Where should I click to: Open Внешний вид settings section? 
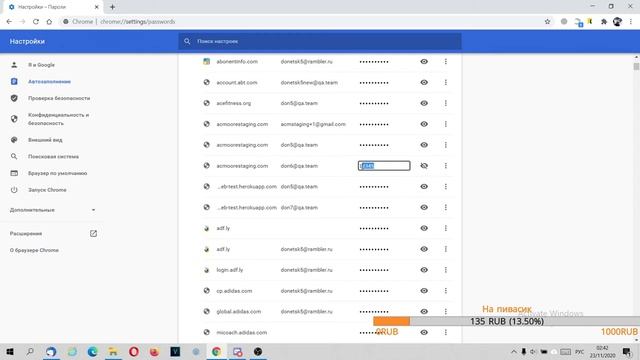point(45,140)
